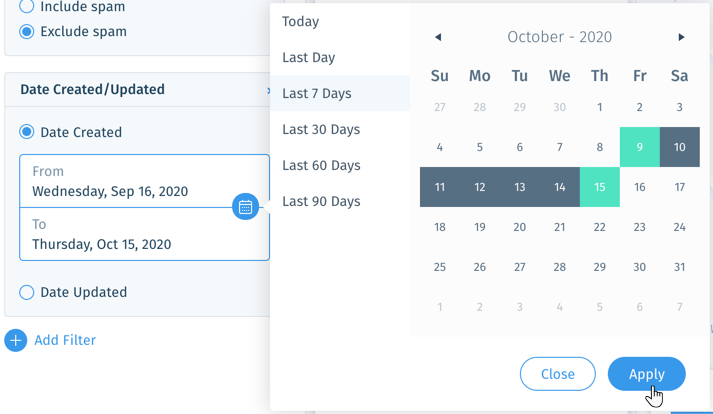Select the Date Created radio button
Viewport: 713px width, 414px height.
[x=27, y=132]
